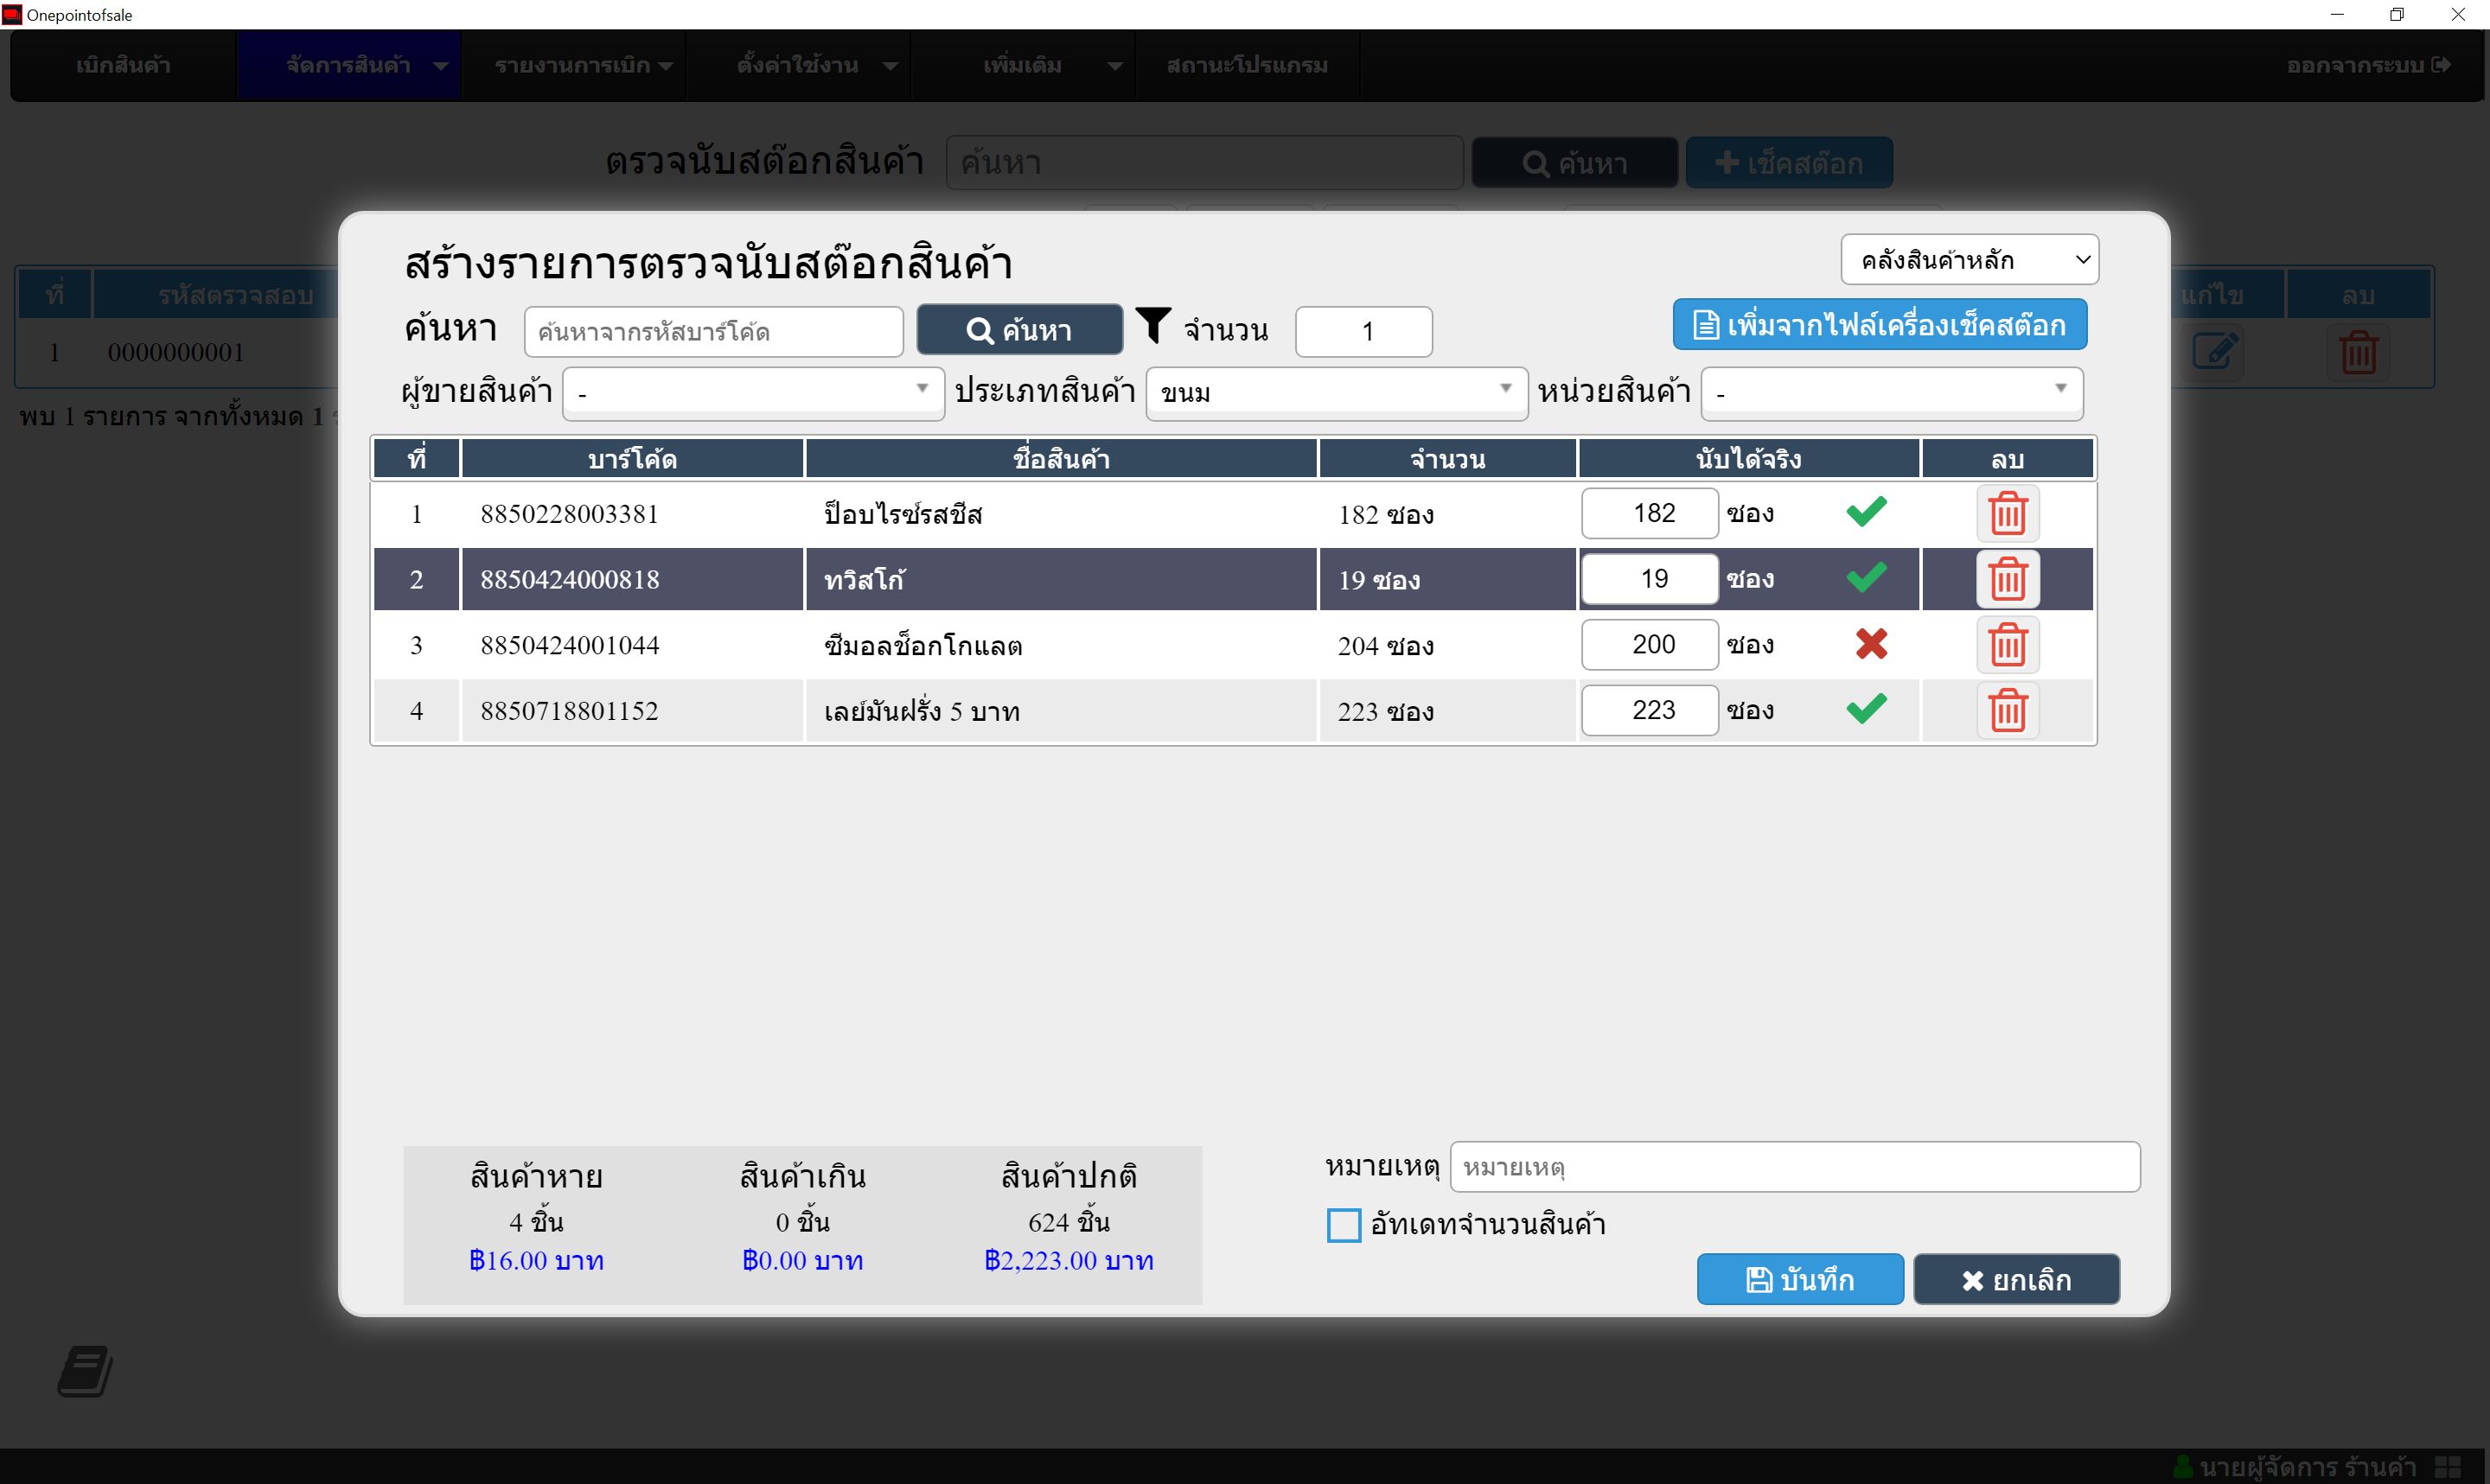The width and height of the screenshot is (2490, 1484).
Task: Click background ค้นหา button in page header
Action: click(1575, 163)
